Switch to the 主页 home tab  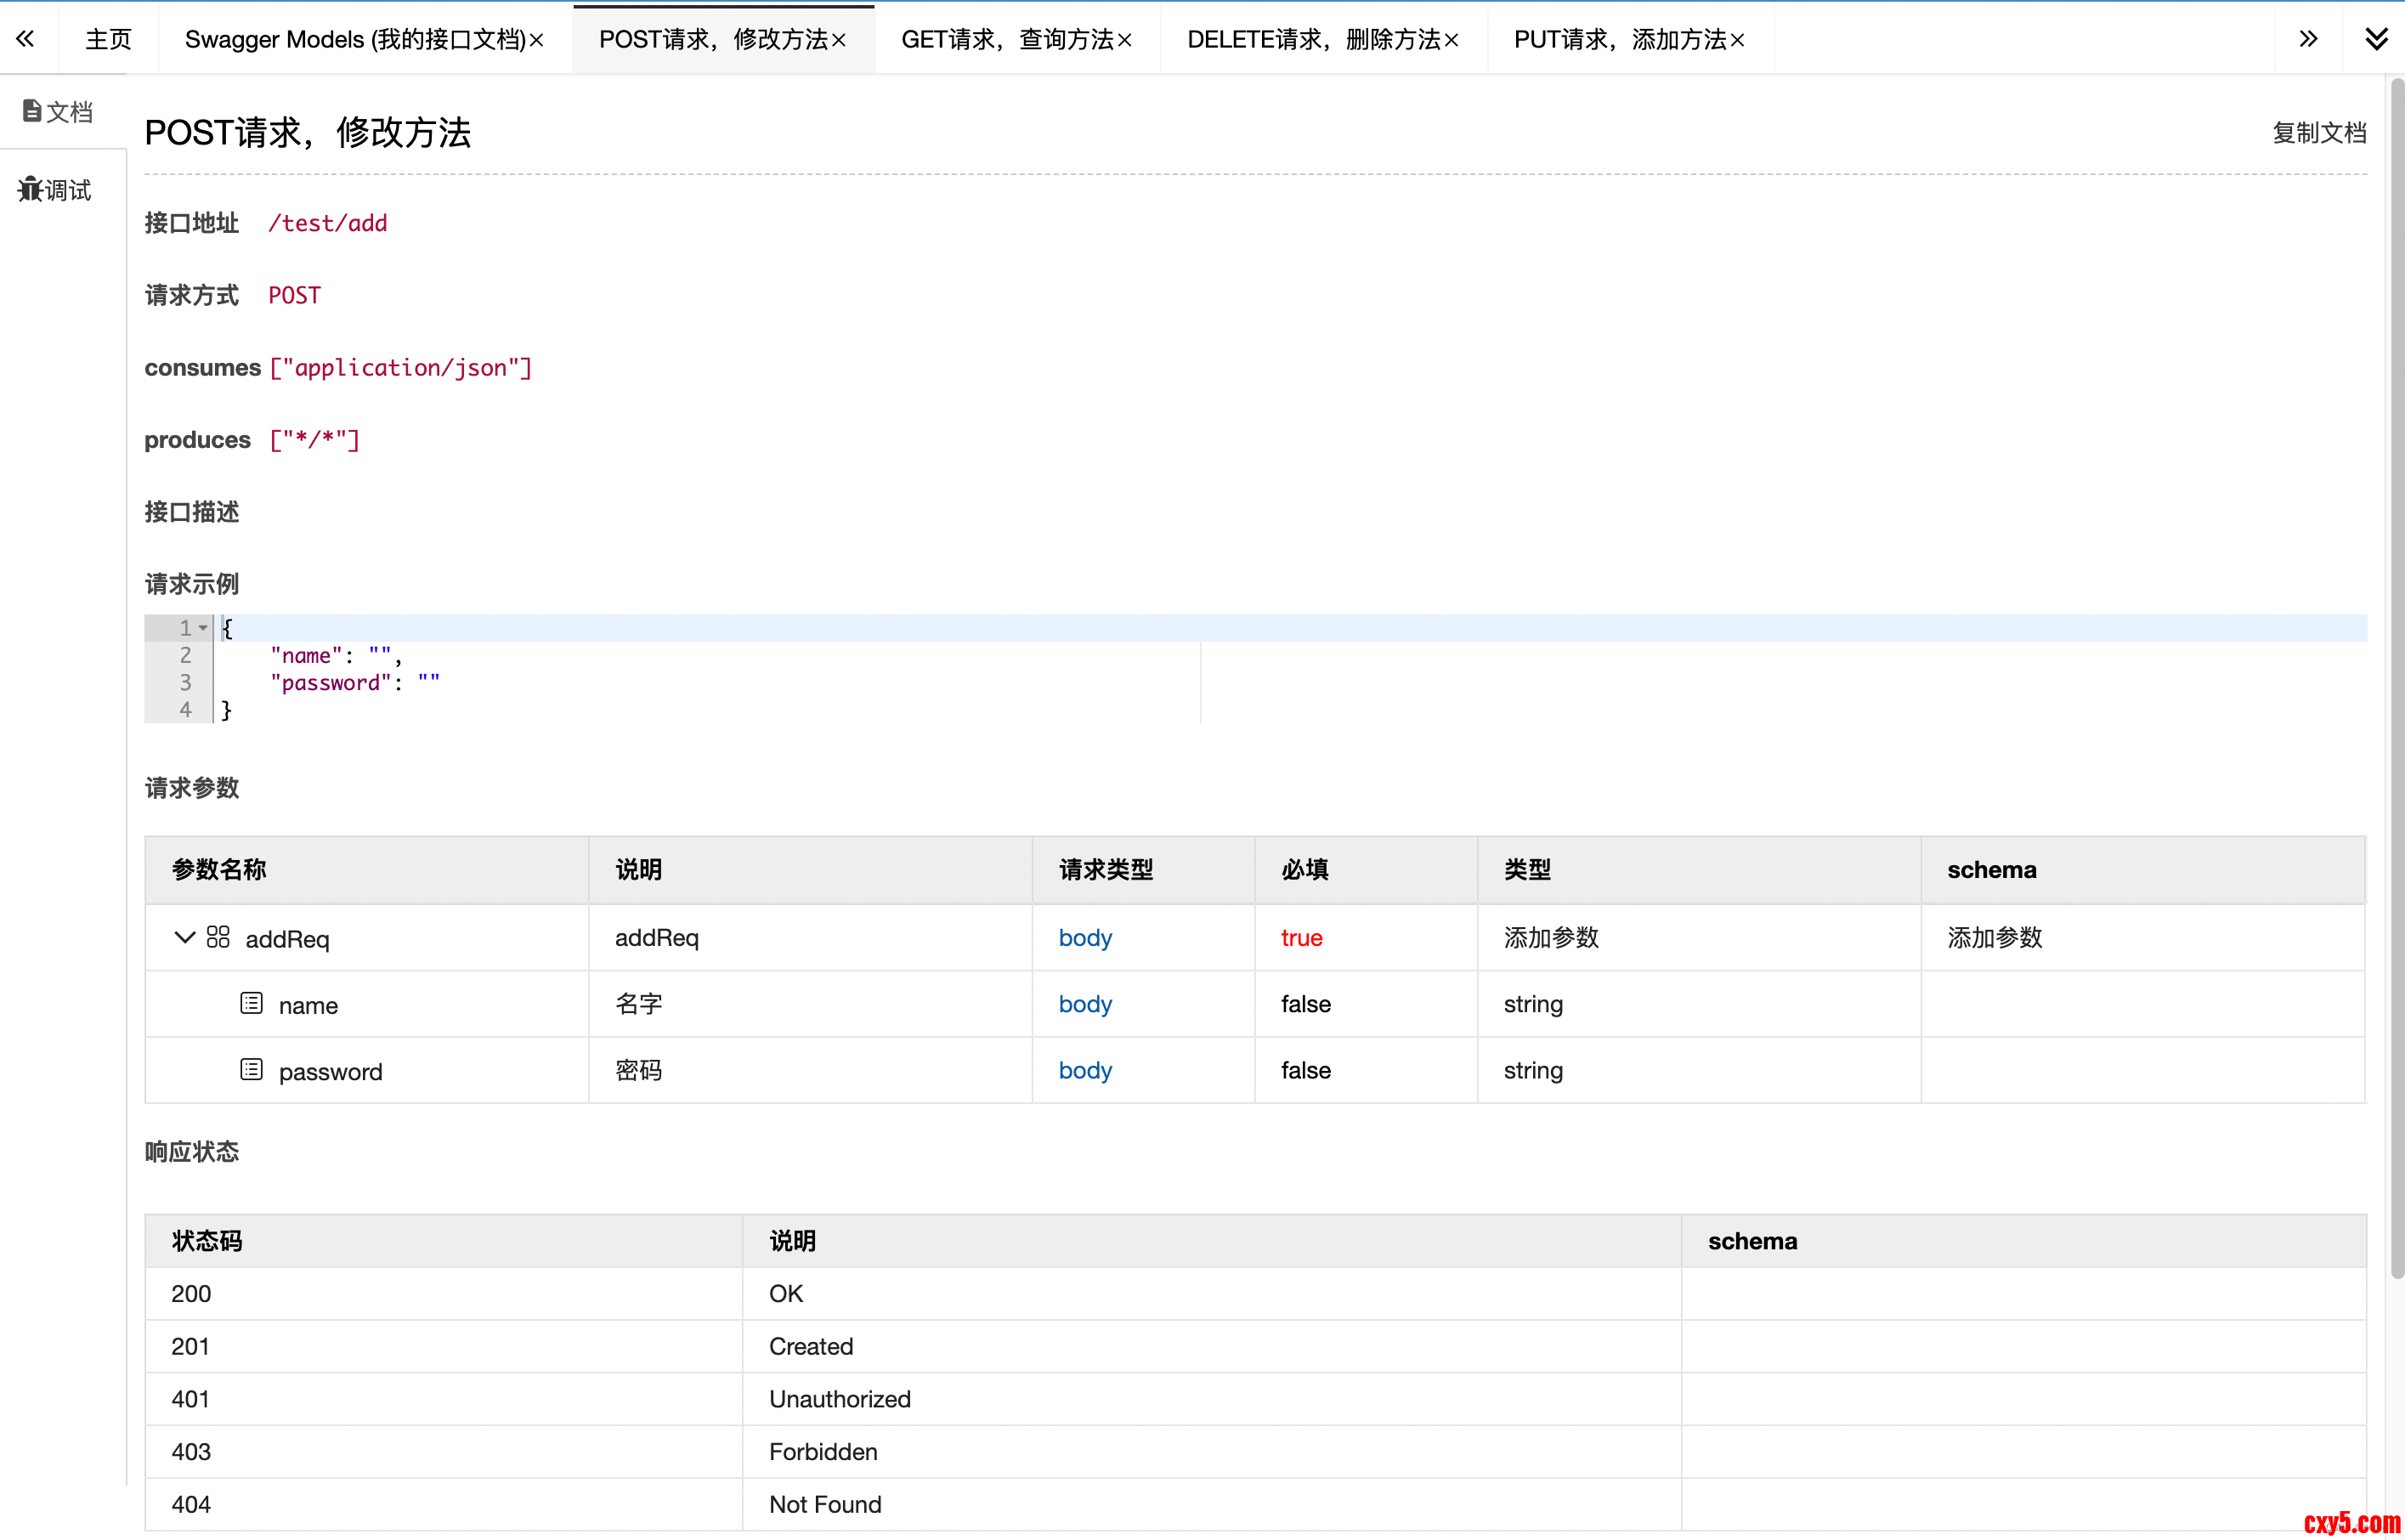(x=108, y=40)
